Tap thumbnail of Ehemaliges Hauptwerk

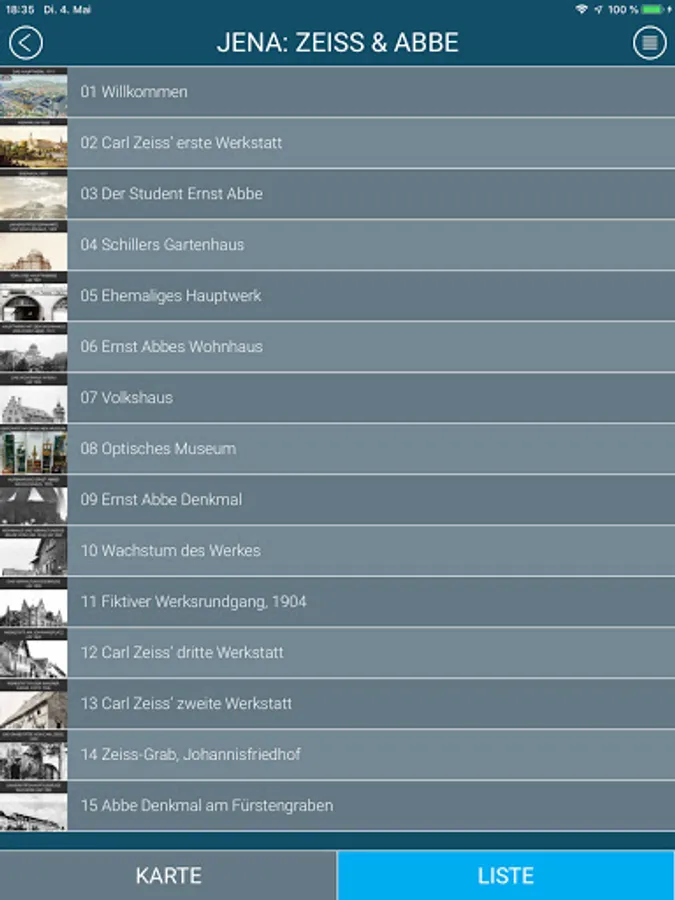coord(33,296)
